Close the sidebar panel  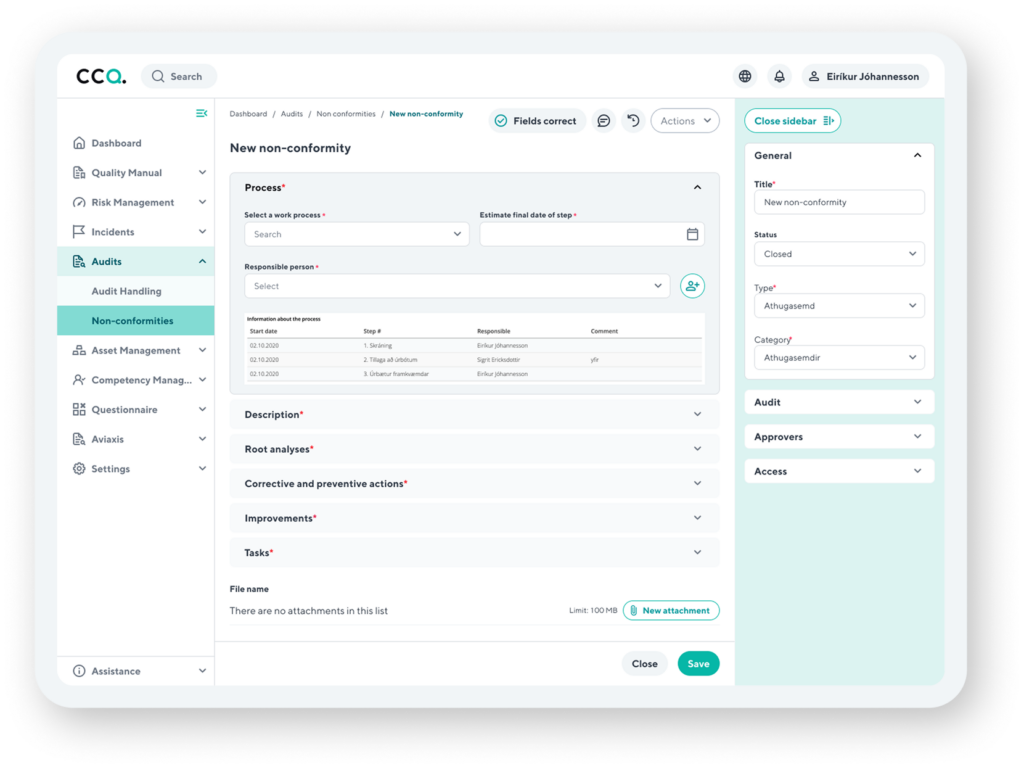click(792, 121)
